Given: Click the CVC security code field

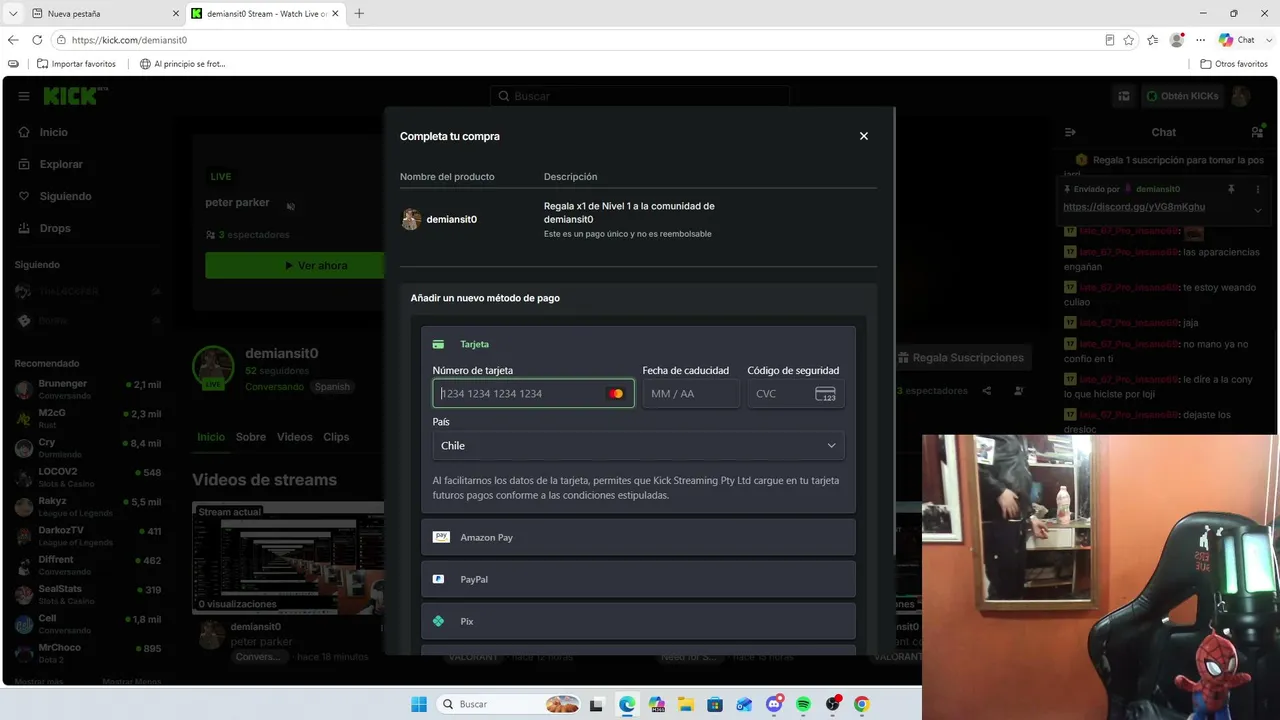Looking at the screenshot, I should [x=796, y=394].
